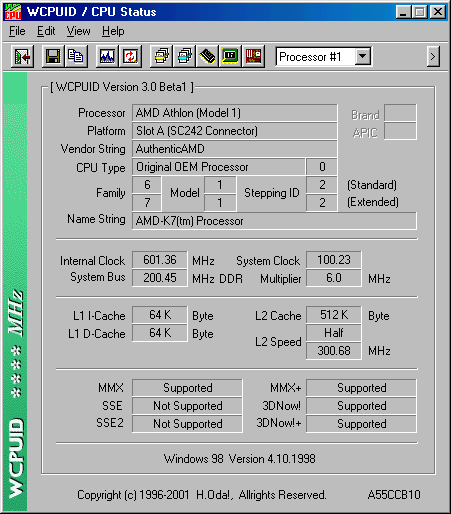Open the View menu
The height and width of the screenshot is (514, 451).
coord(78,31)
